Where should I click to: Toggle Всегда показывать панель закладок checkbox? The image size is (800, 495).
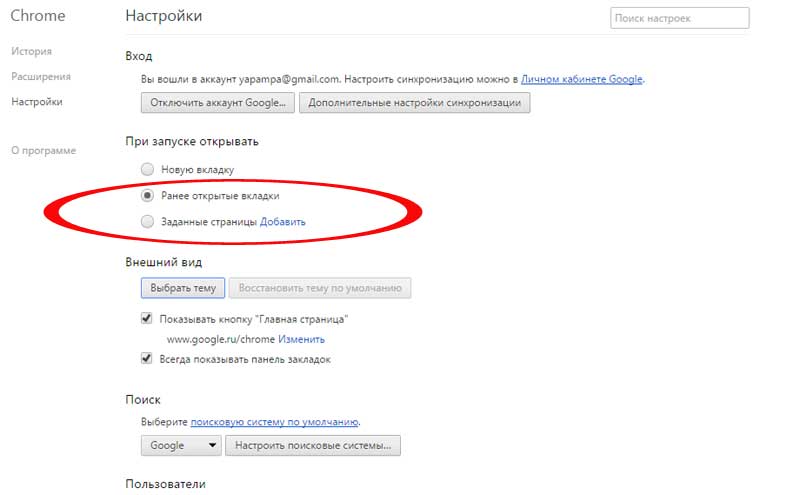146,359
